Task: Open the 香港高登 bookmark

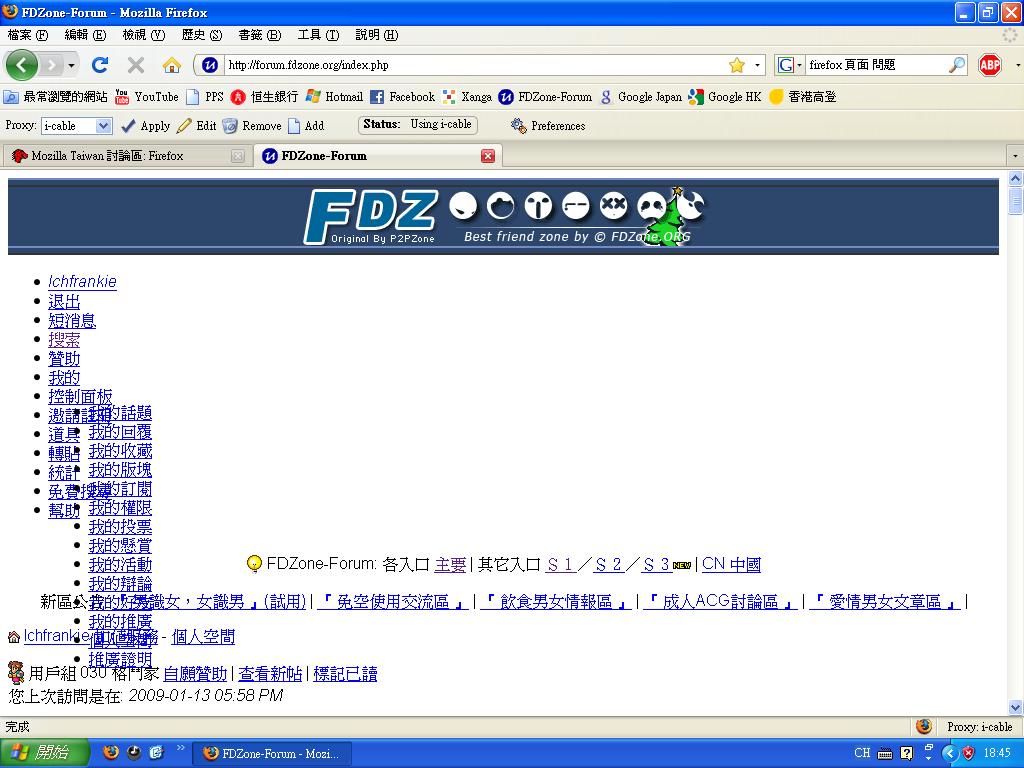Action: pyautogui.click(x=803, y=97)
